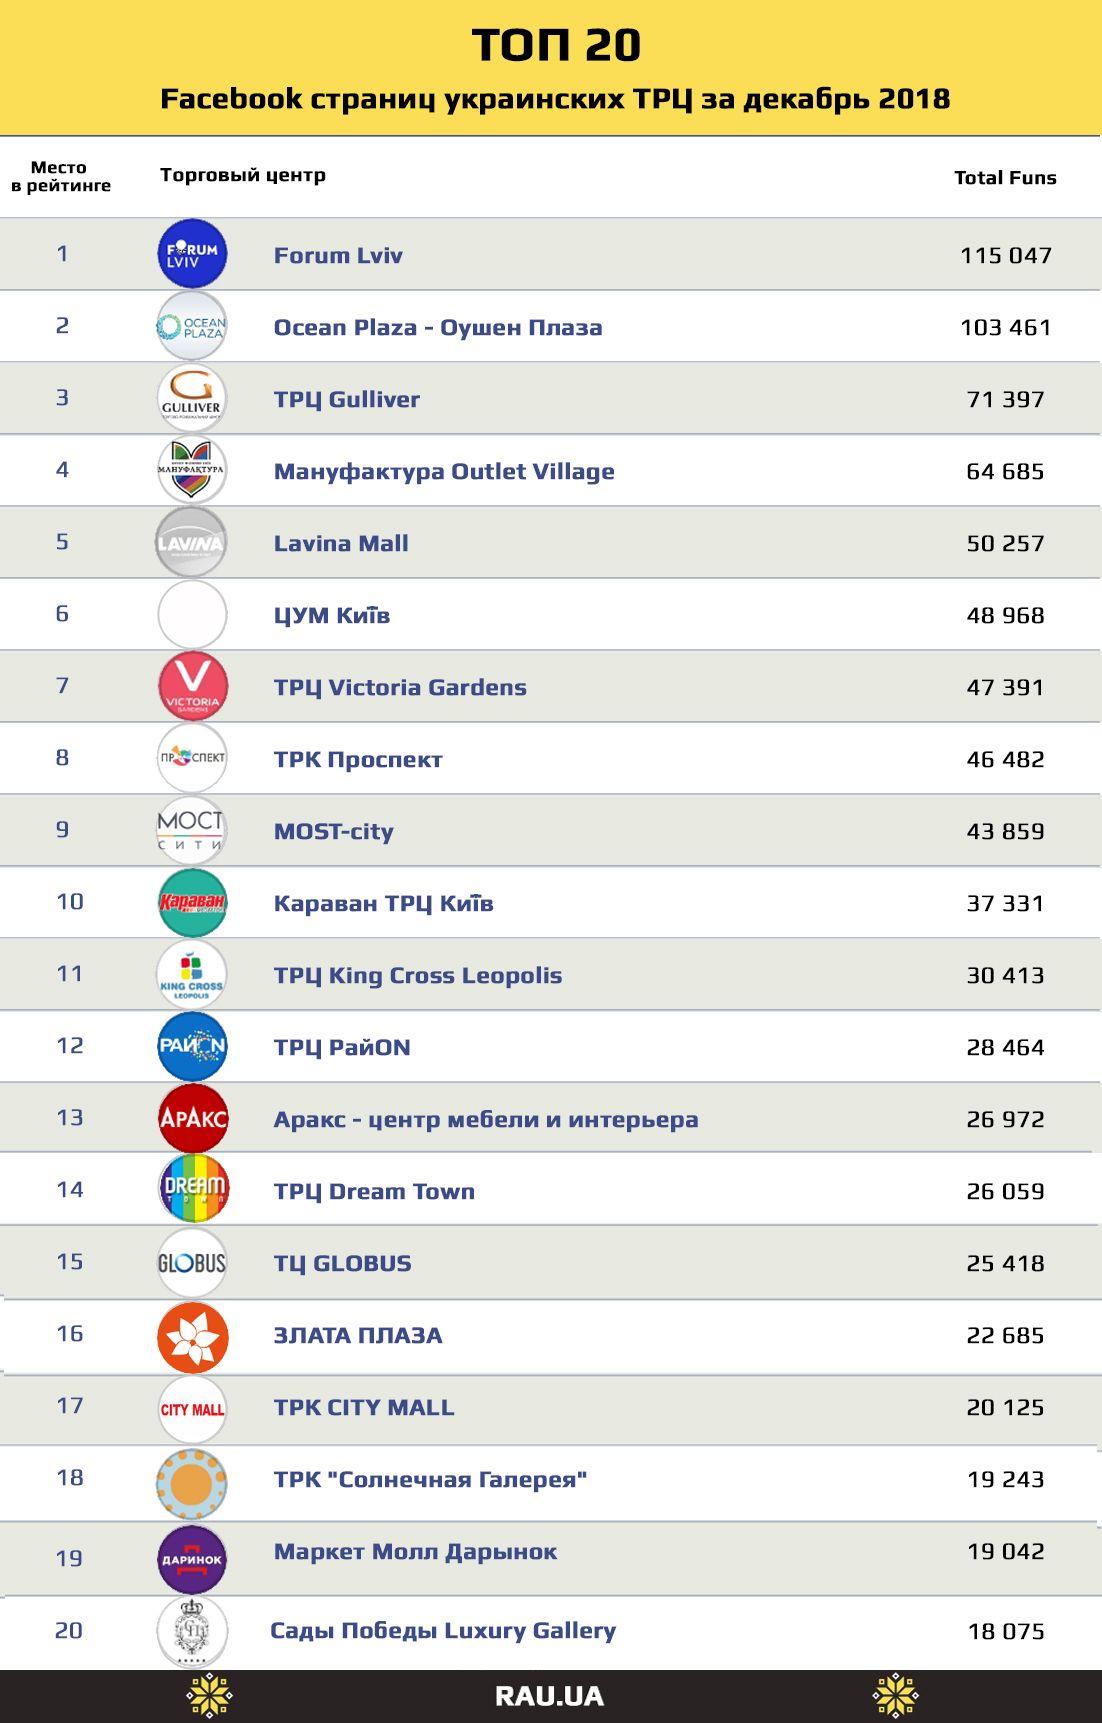Click the Злата Плаза orange flower logo
Viewport: 1102px width, 1723px height.
tap(192, 1335)
